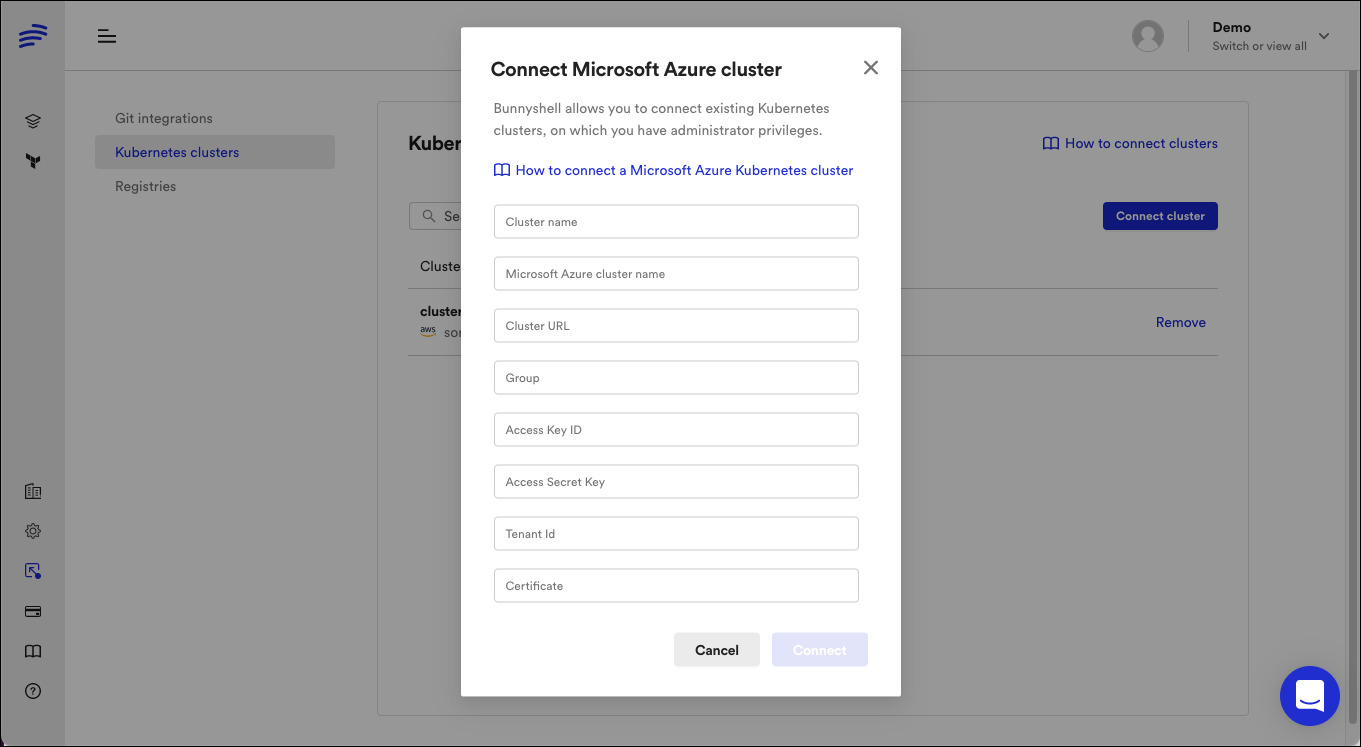
Task: Close the Connect Microsoft Azure cluster dialog
Action: tap(871, 68)
